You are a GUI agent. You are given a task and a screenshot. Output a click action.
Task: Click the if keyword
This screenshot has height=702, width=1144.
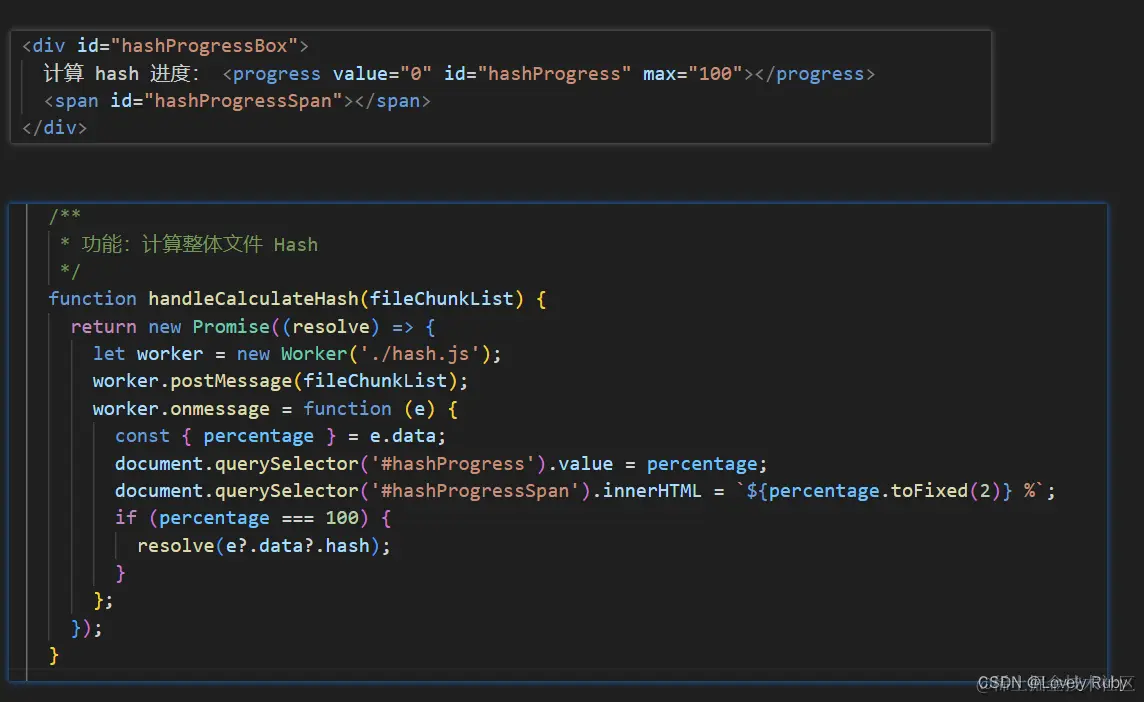125,518
